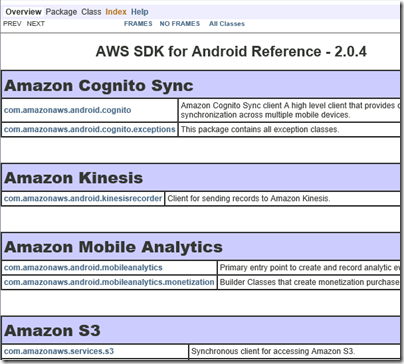Open the com.amazonaws.android.cognito.exceptions package
Image resolution: width=404 pixels, height=364 pixels.
[x=90, y=129]
